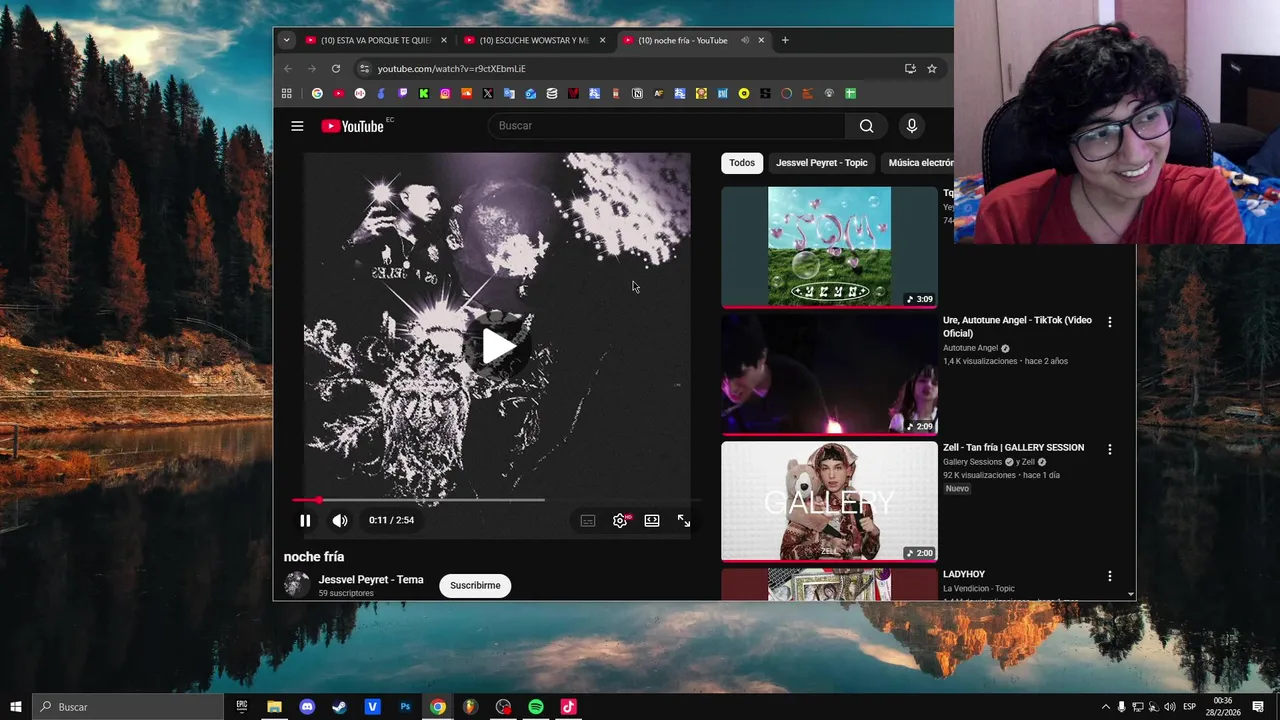The height and width of the screenshot is (720, 1280).
Task: Pause the video with the pause button
Action: pyautogui.click(x=305, y=520)
